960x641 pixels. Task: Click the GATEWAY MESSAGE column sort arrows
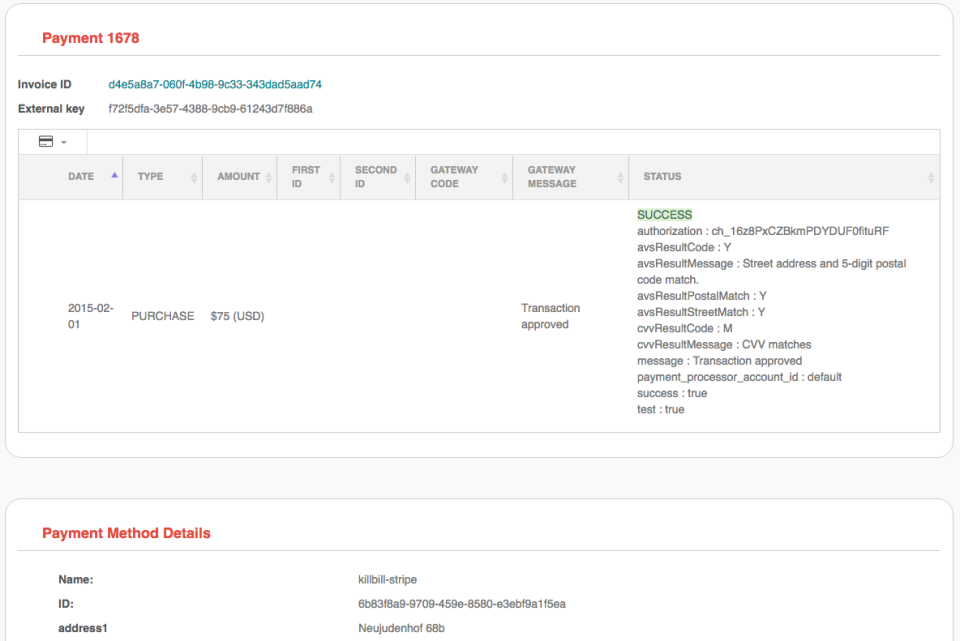620,177
